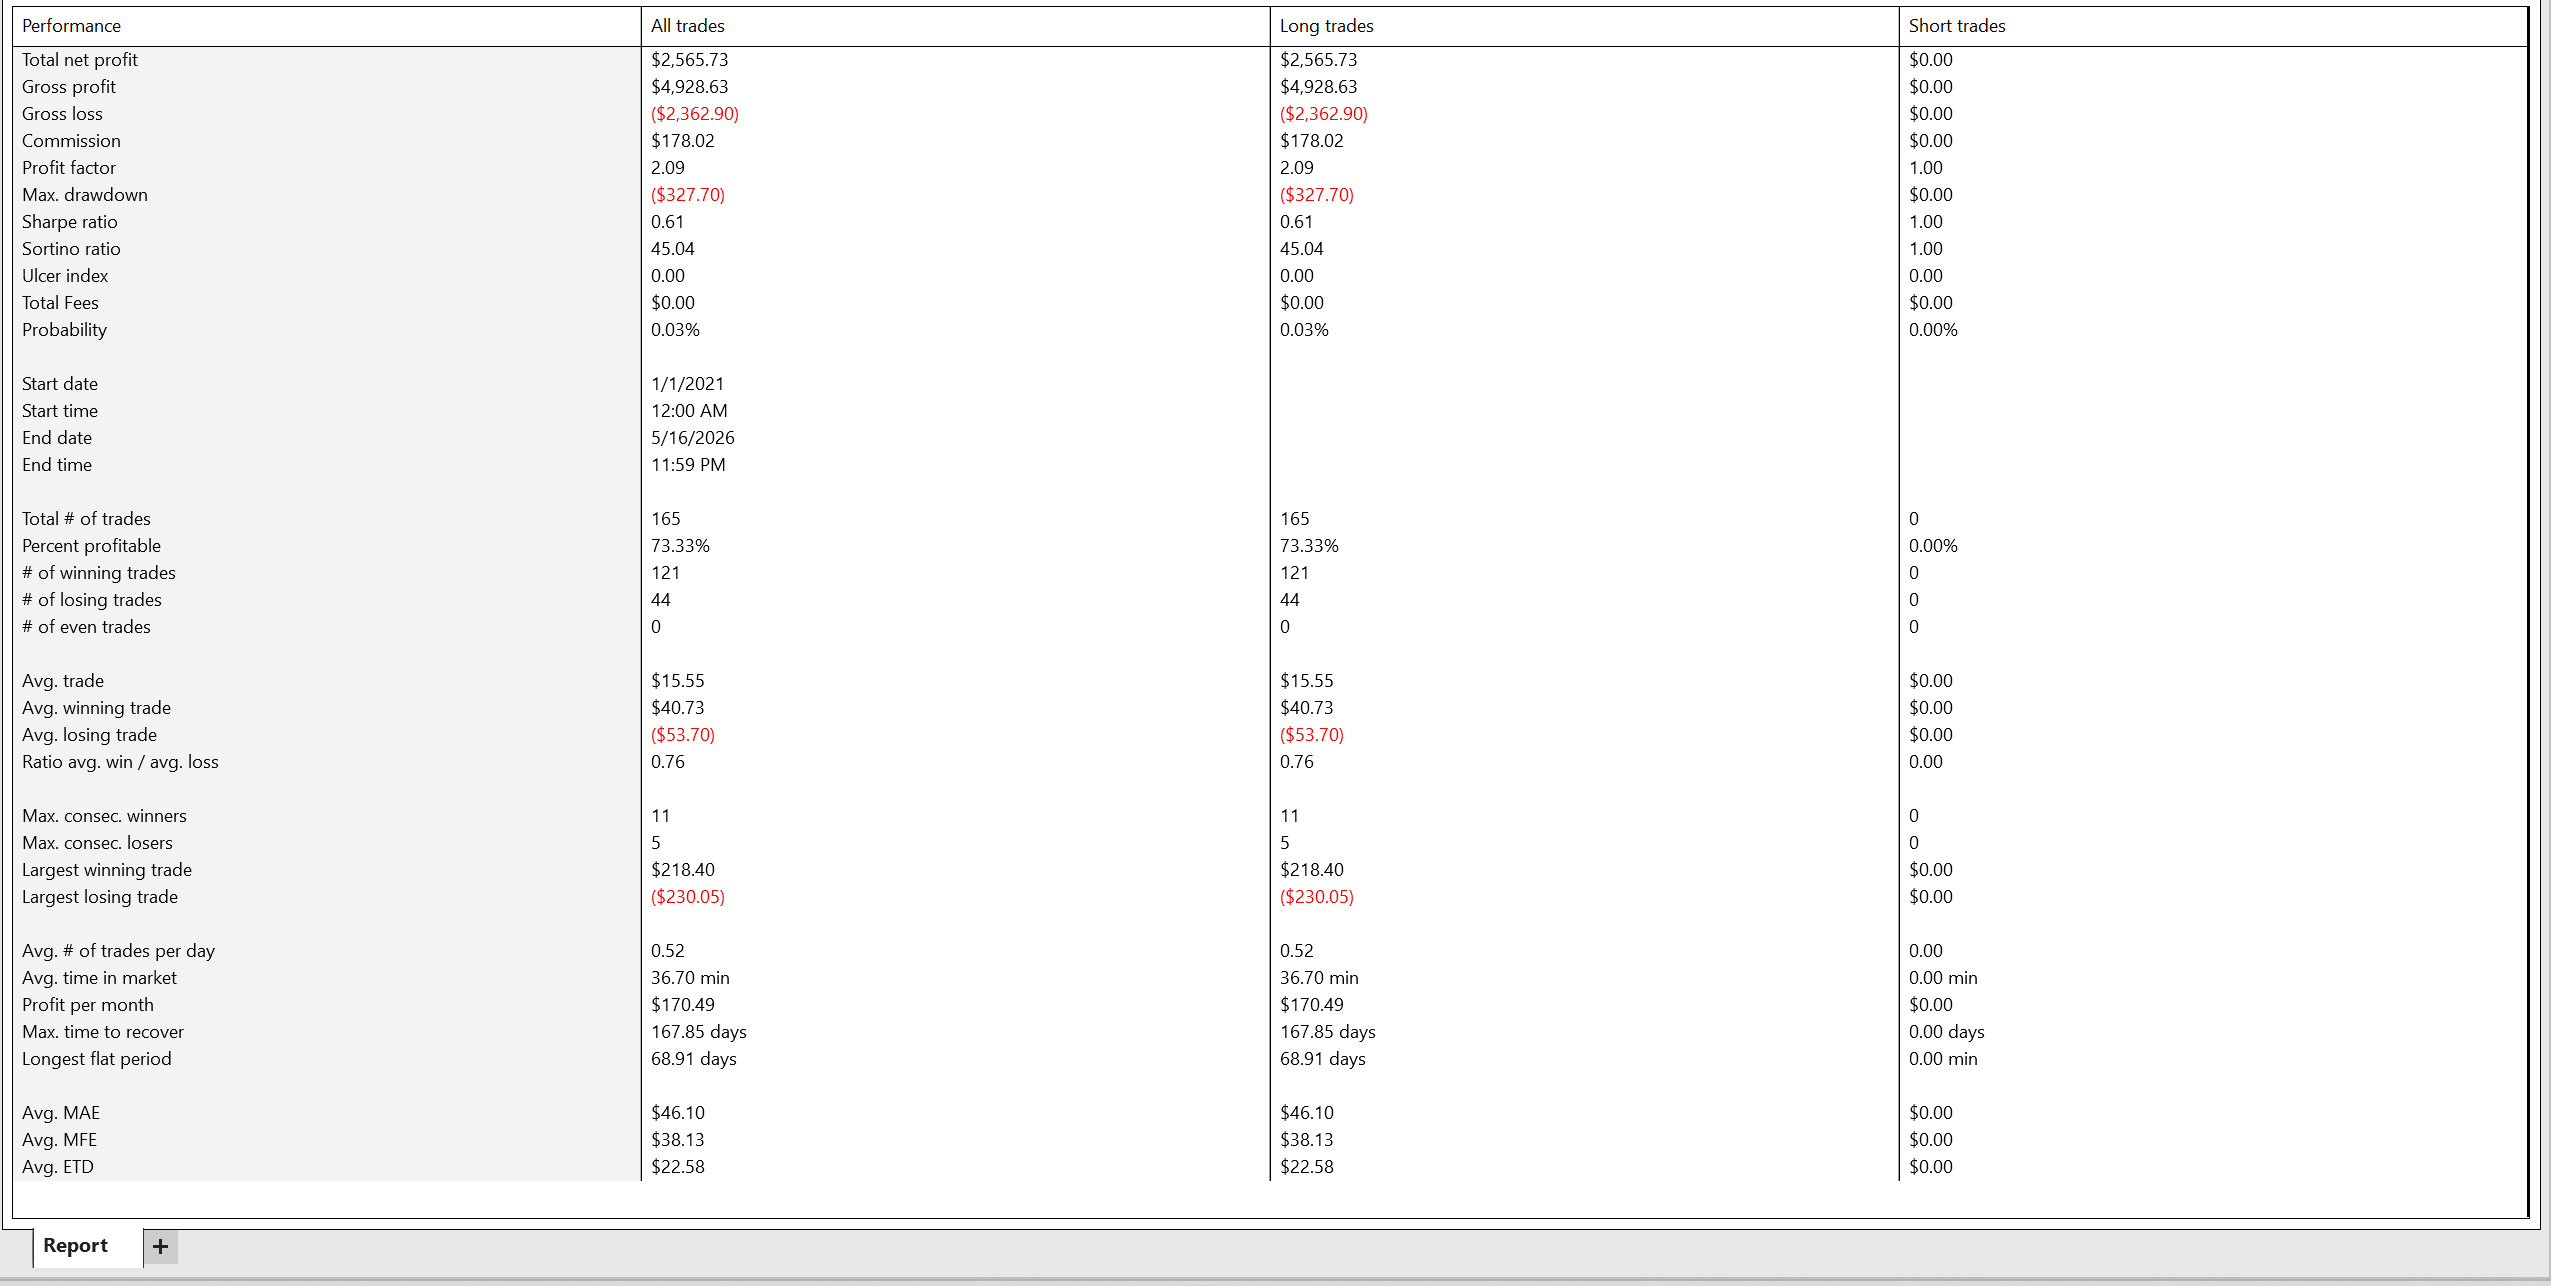This screenshot has height=1286, width=2551.
Task: Click the # of even trades label
Action: click(86, 627)
